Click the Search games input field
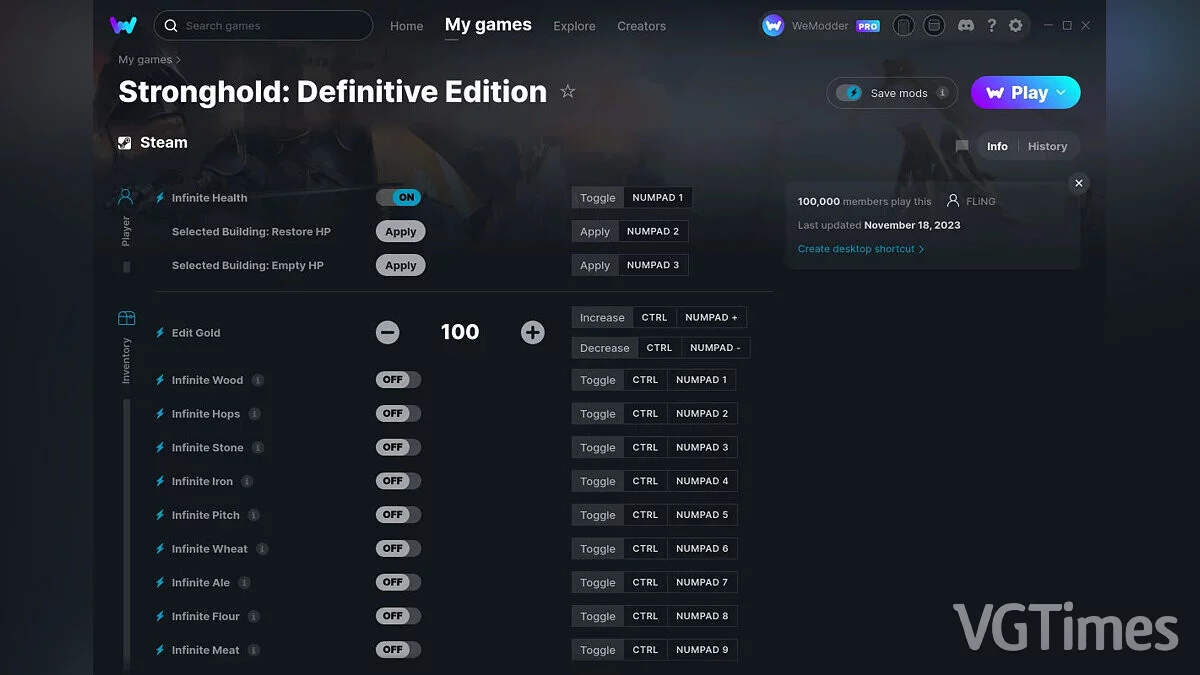The width and height of the screenshot is (1200, 675). point(270,25)
